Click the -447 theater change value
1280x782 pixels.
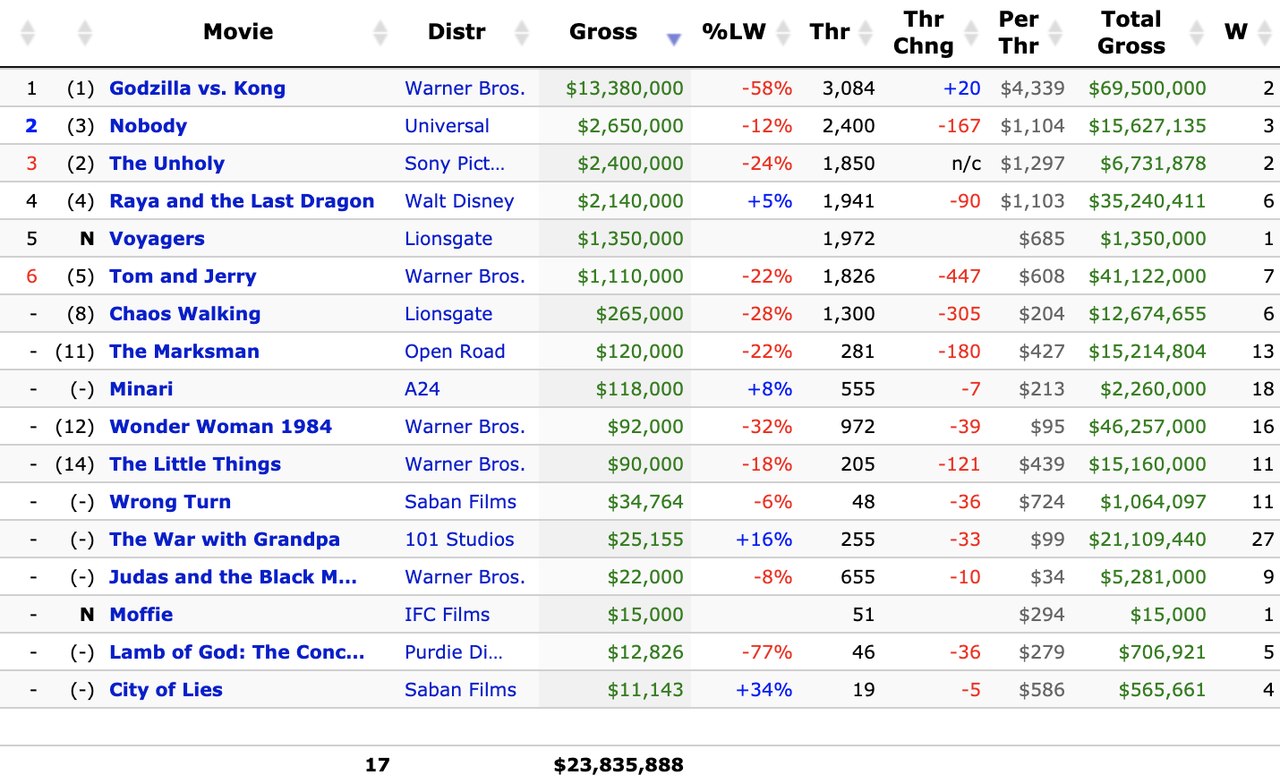[x=960, y=276]
